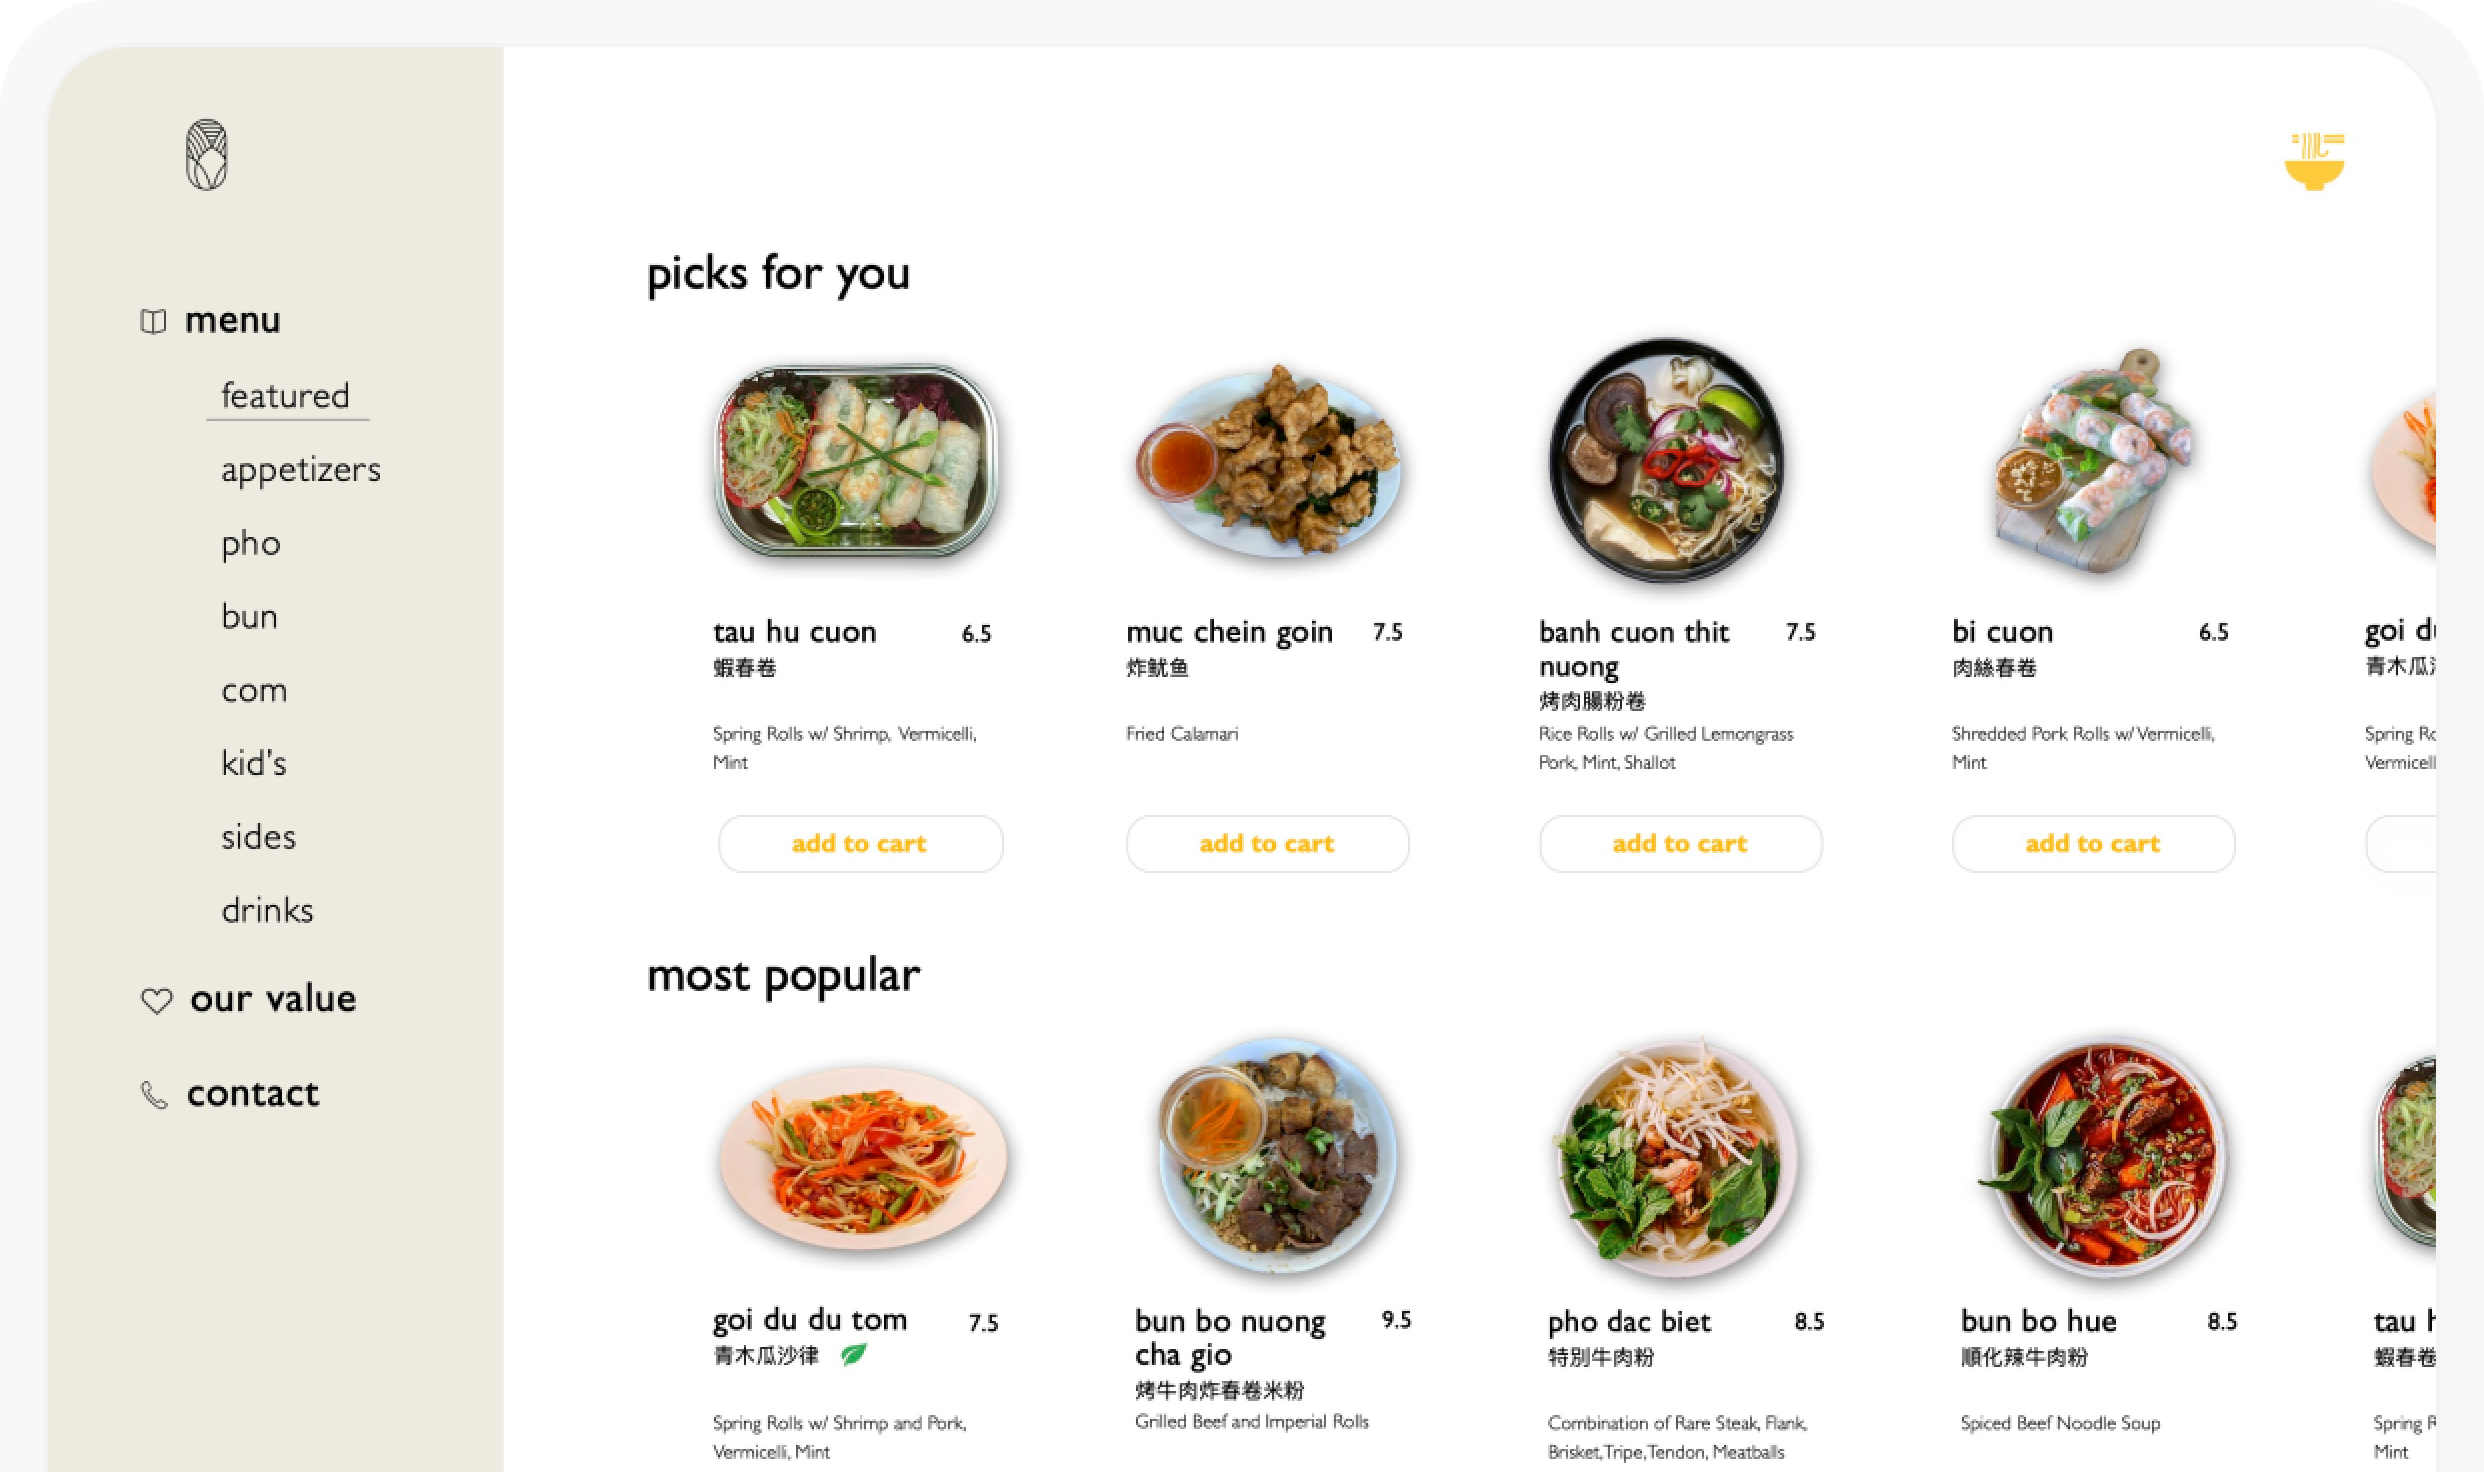The width and height of the screenshot is (2484, 1472).
Task: Click the green leaf icon under goi du du tom
Action: [853, 1355]
